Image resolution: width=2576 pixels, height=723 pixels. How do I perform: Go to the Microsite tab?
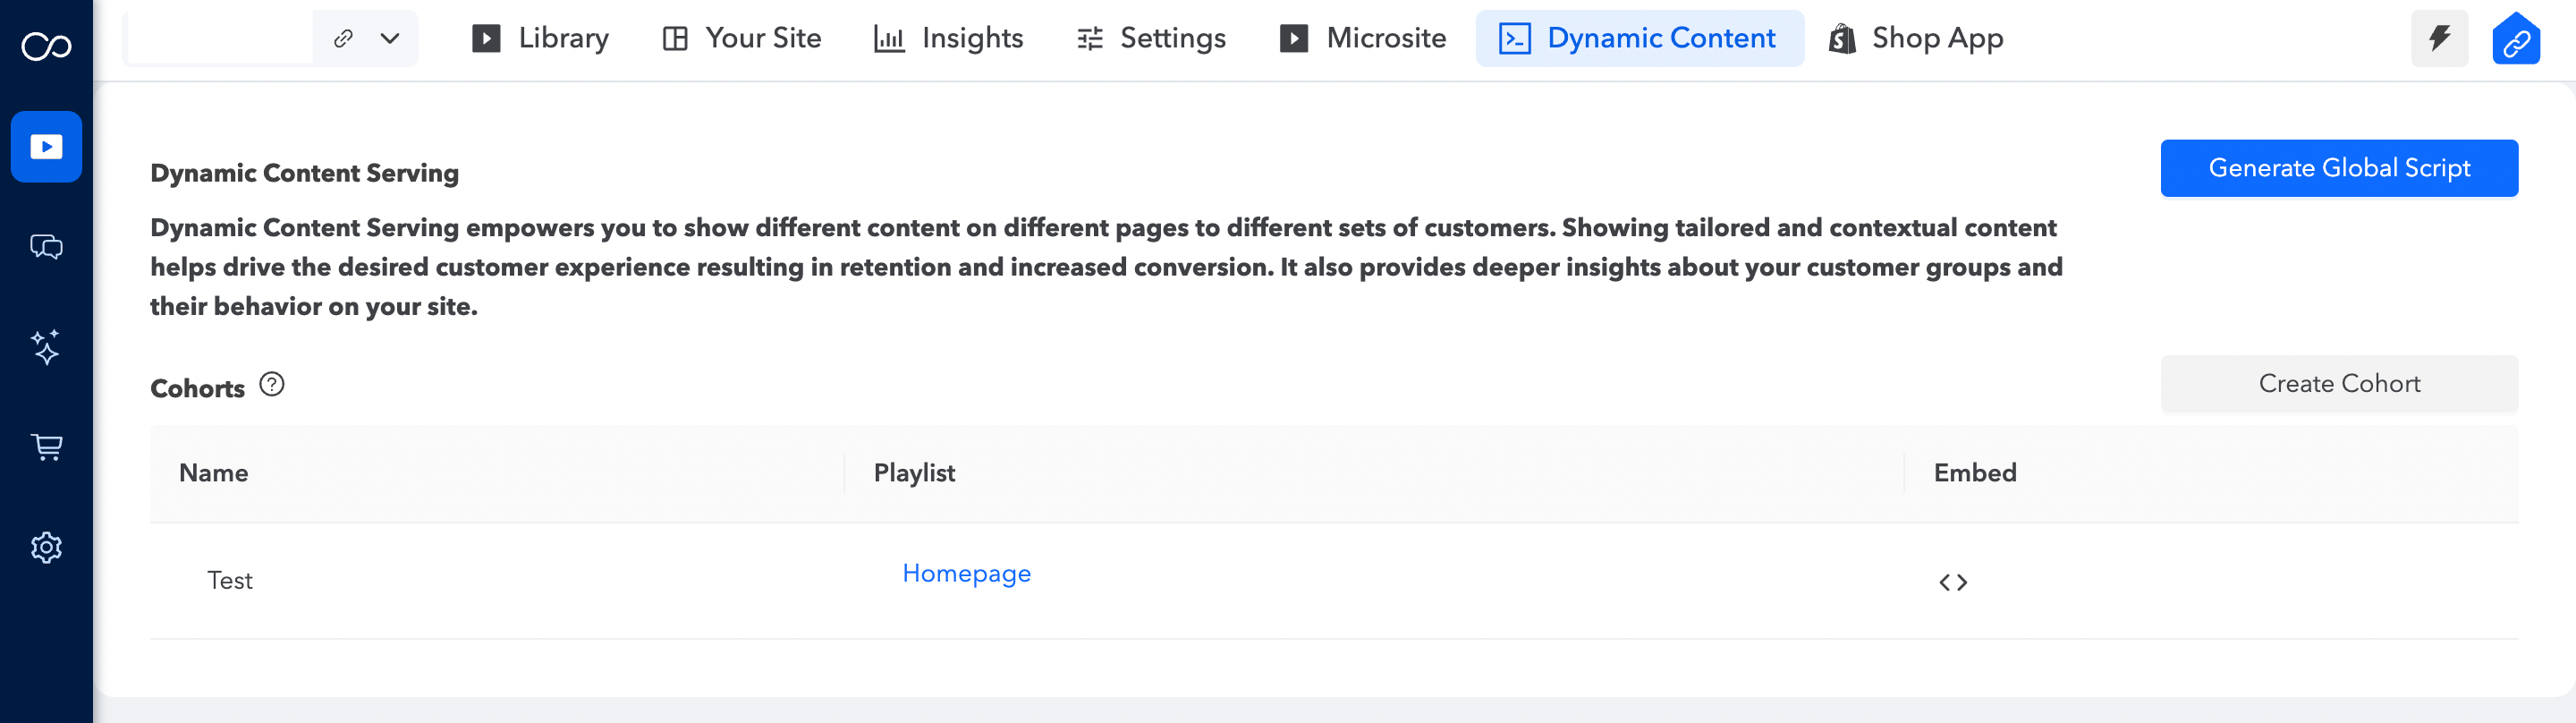(1362, 39)
